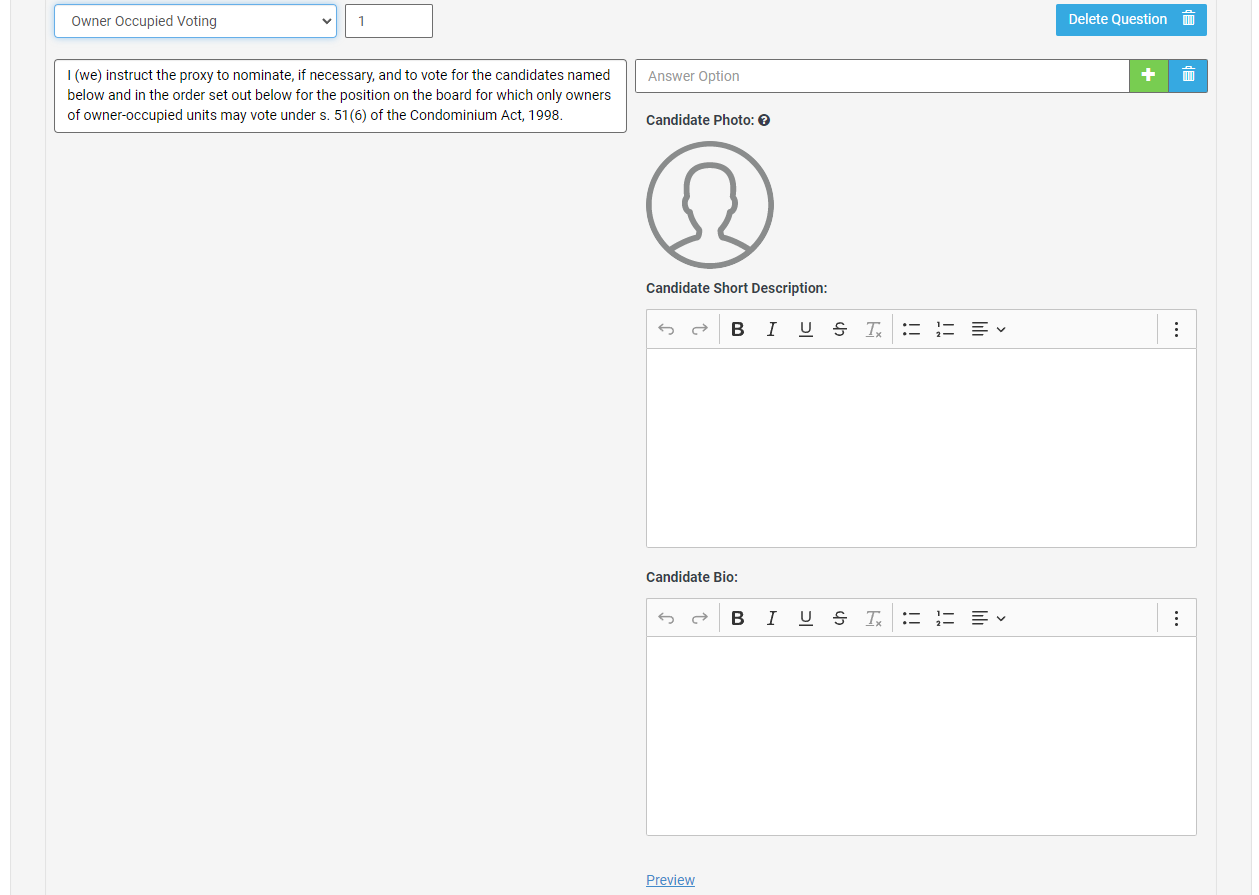Toggle Bold in Candidate Bio editor
The width and height of the screenshot is (1259, 895).
pos(738,618)
